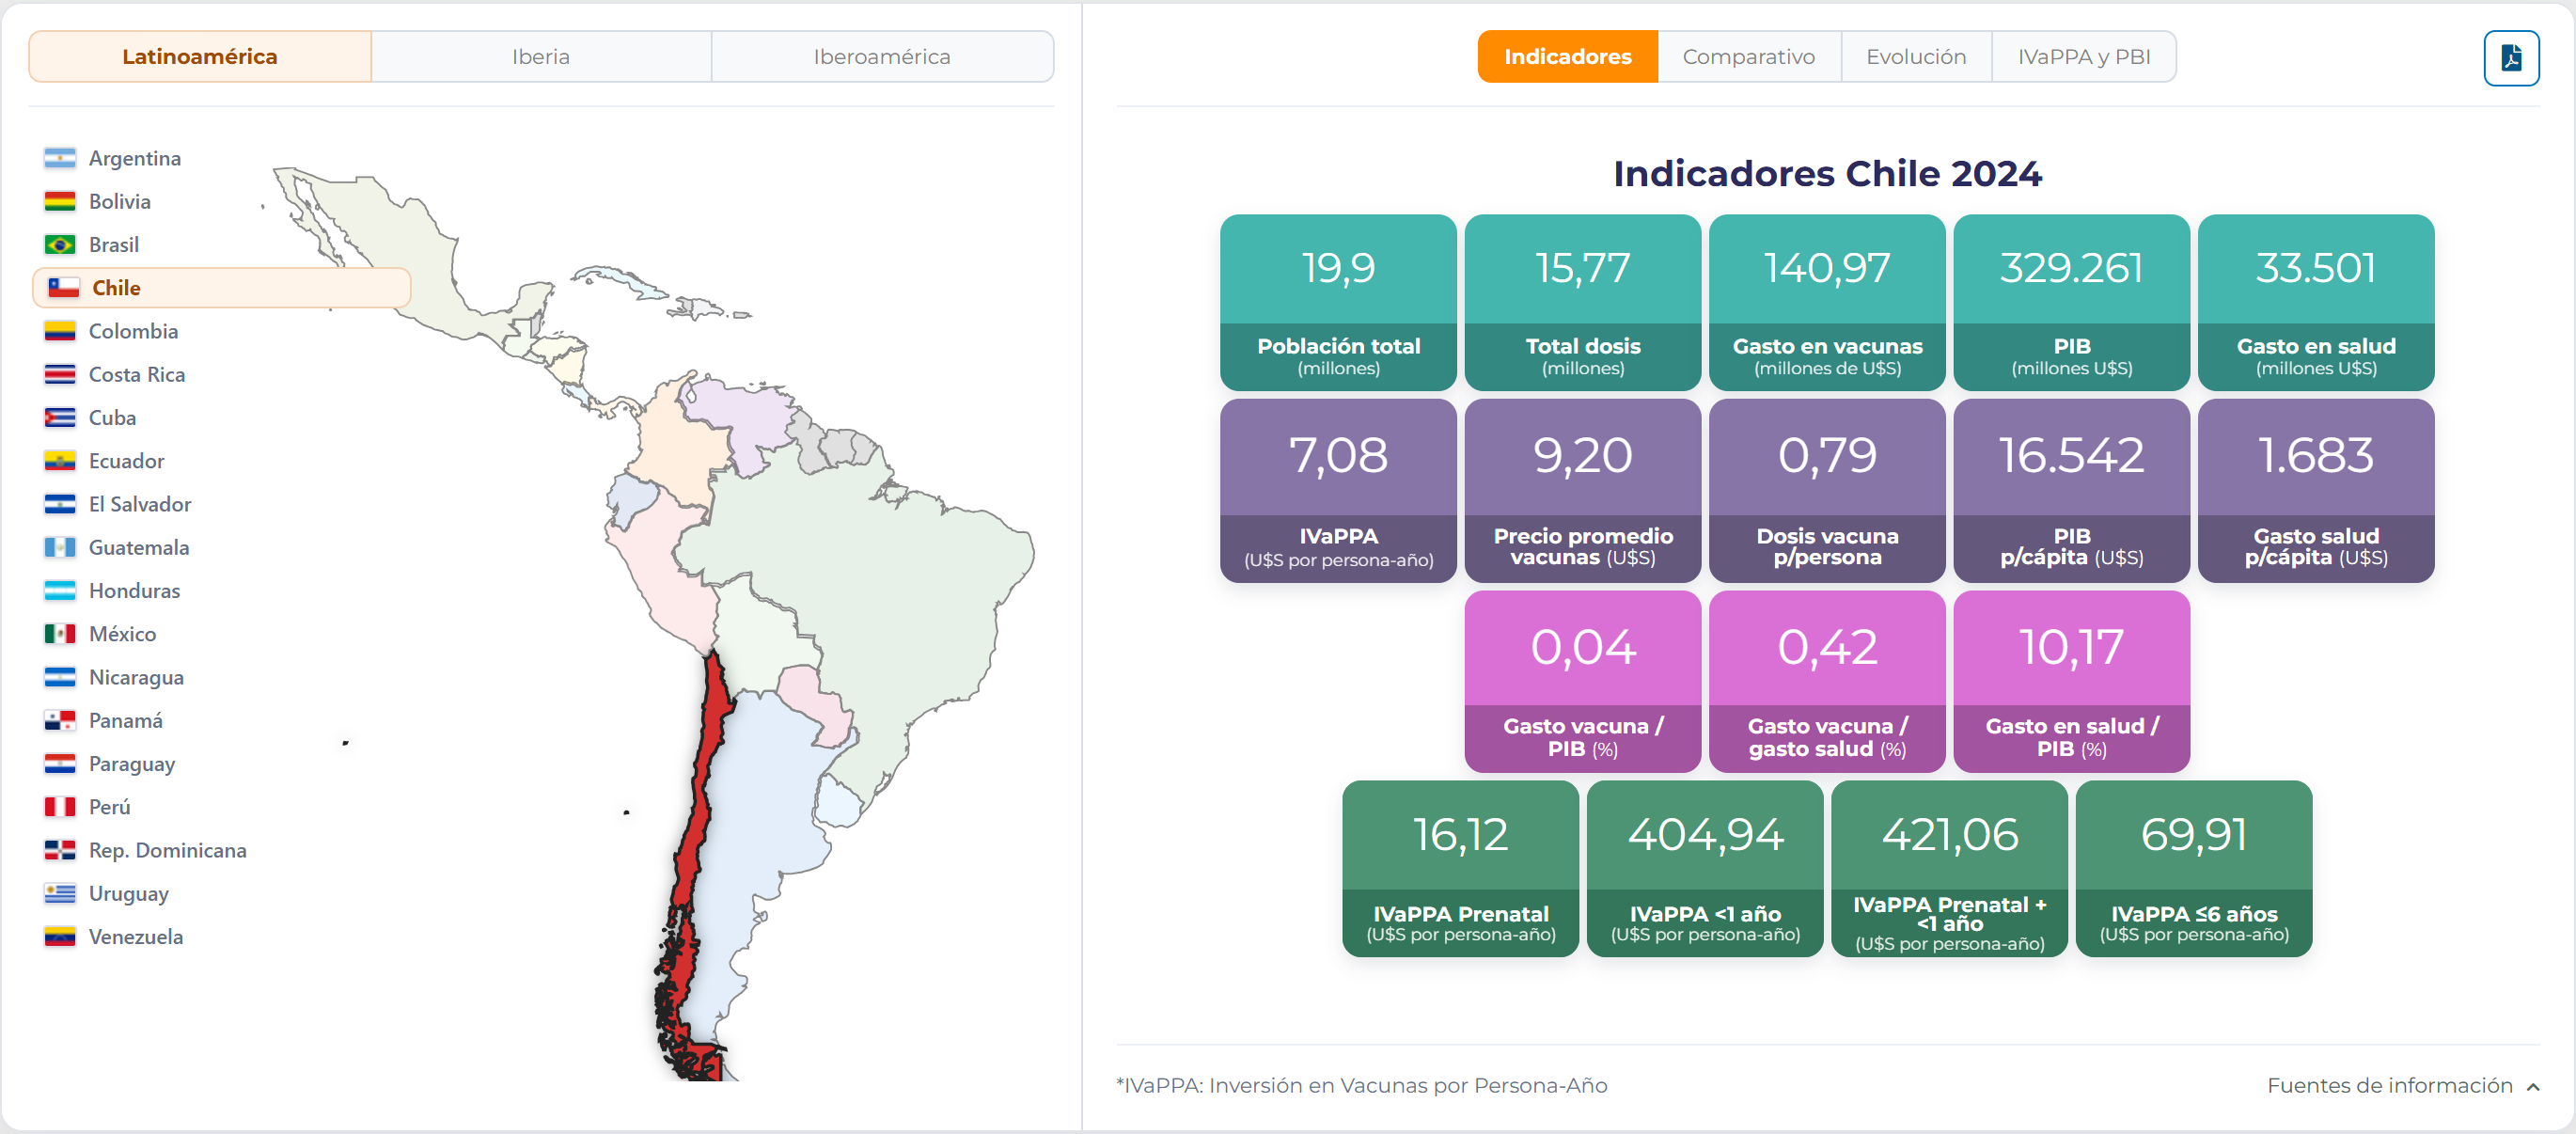
Task: Click the IVaPPA 7,08 indicator card
Action: [1338, 491]
